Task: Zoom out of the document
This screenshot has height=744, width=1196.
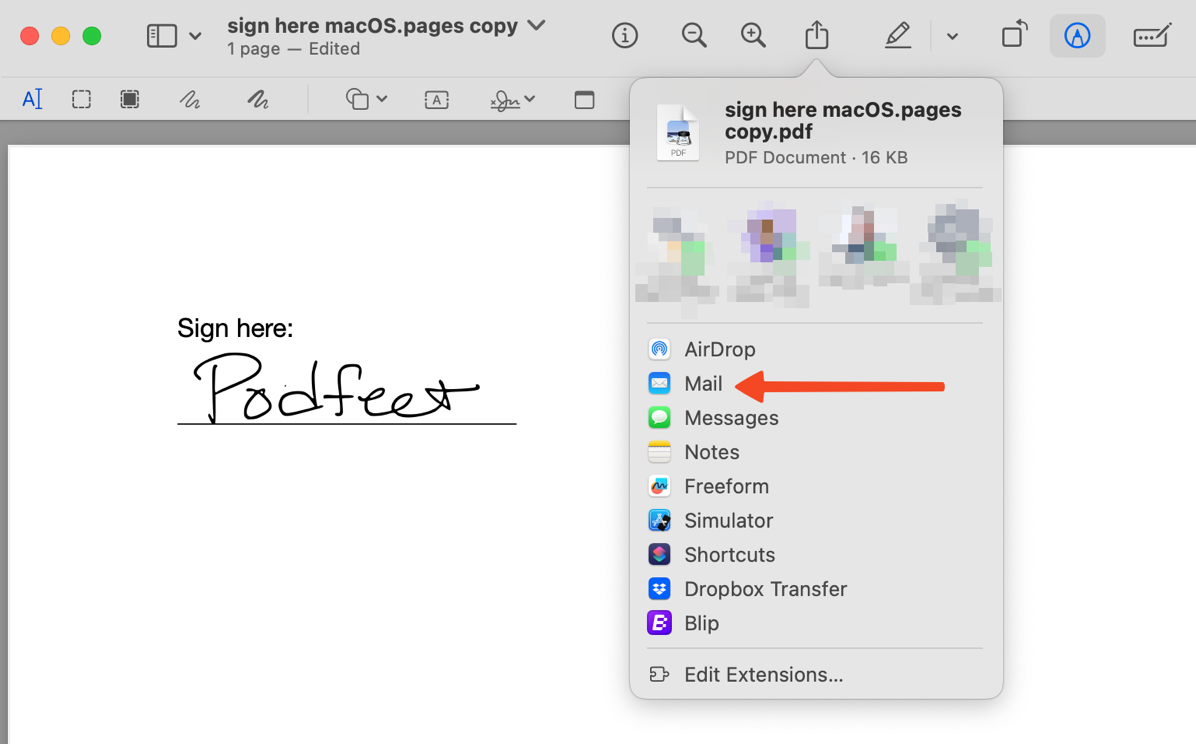Action: click(x=693, y=36)
